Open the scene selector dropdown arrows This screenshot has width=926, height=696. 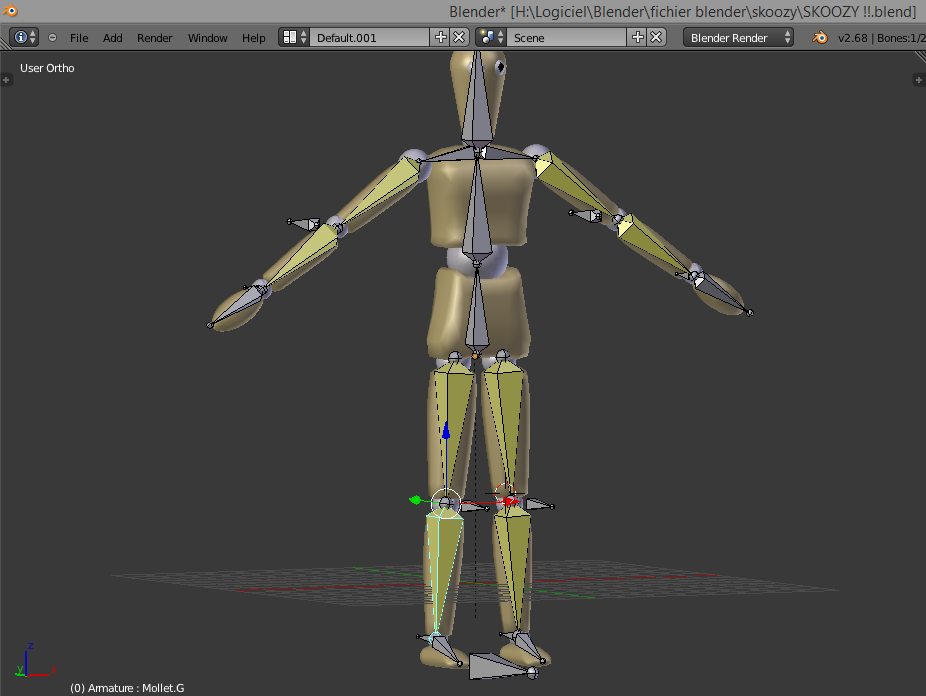pos(498,37)
